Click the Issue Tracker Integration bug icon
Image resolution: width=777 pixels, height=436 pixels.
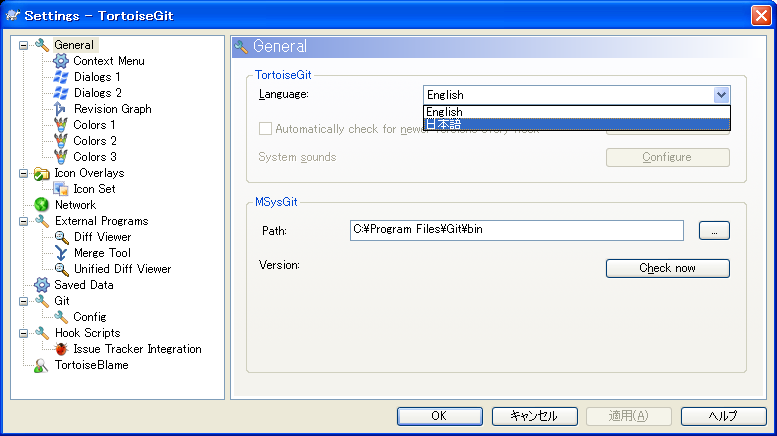click(61, 349)
